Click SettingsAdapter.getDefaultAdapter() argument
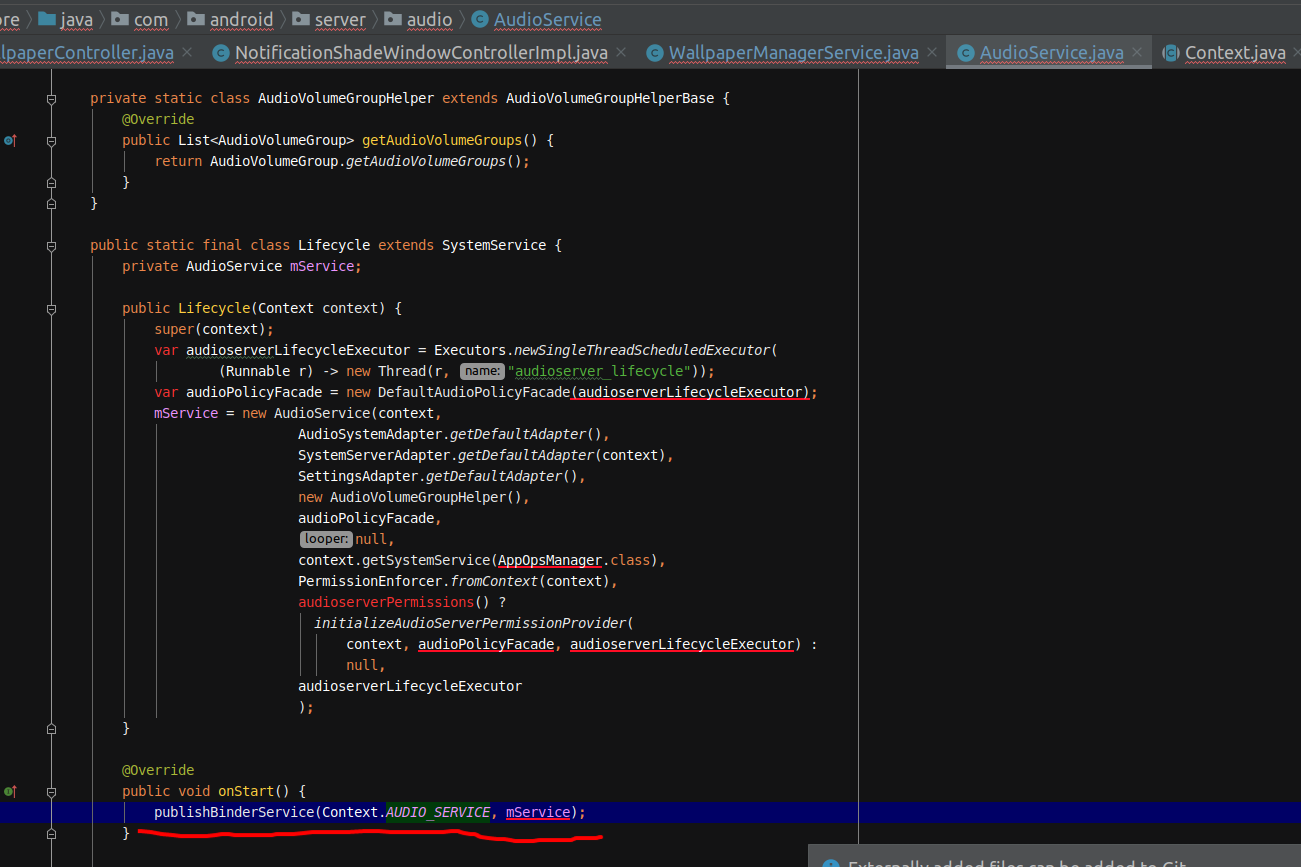Screen dimensions: 1301x867 [438, 476]
